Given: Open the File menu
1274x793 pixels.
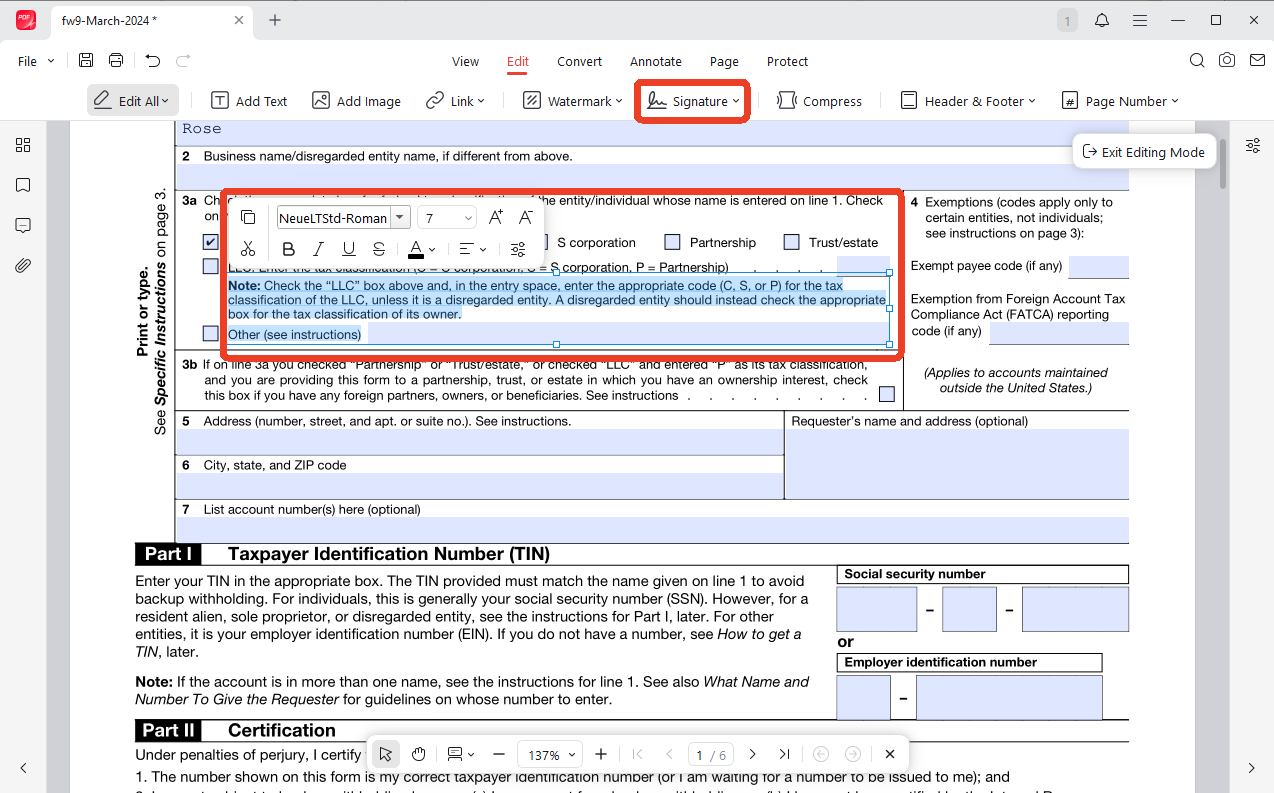Looking at the screenshot, I should click(36, 61).
